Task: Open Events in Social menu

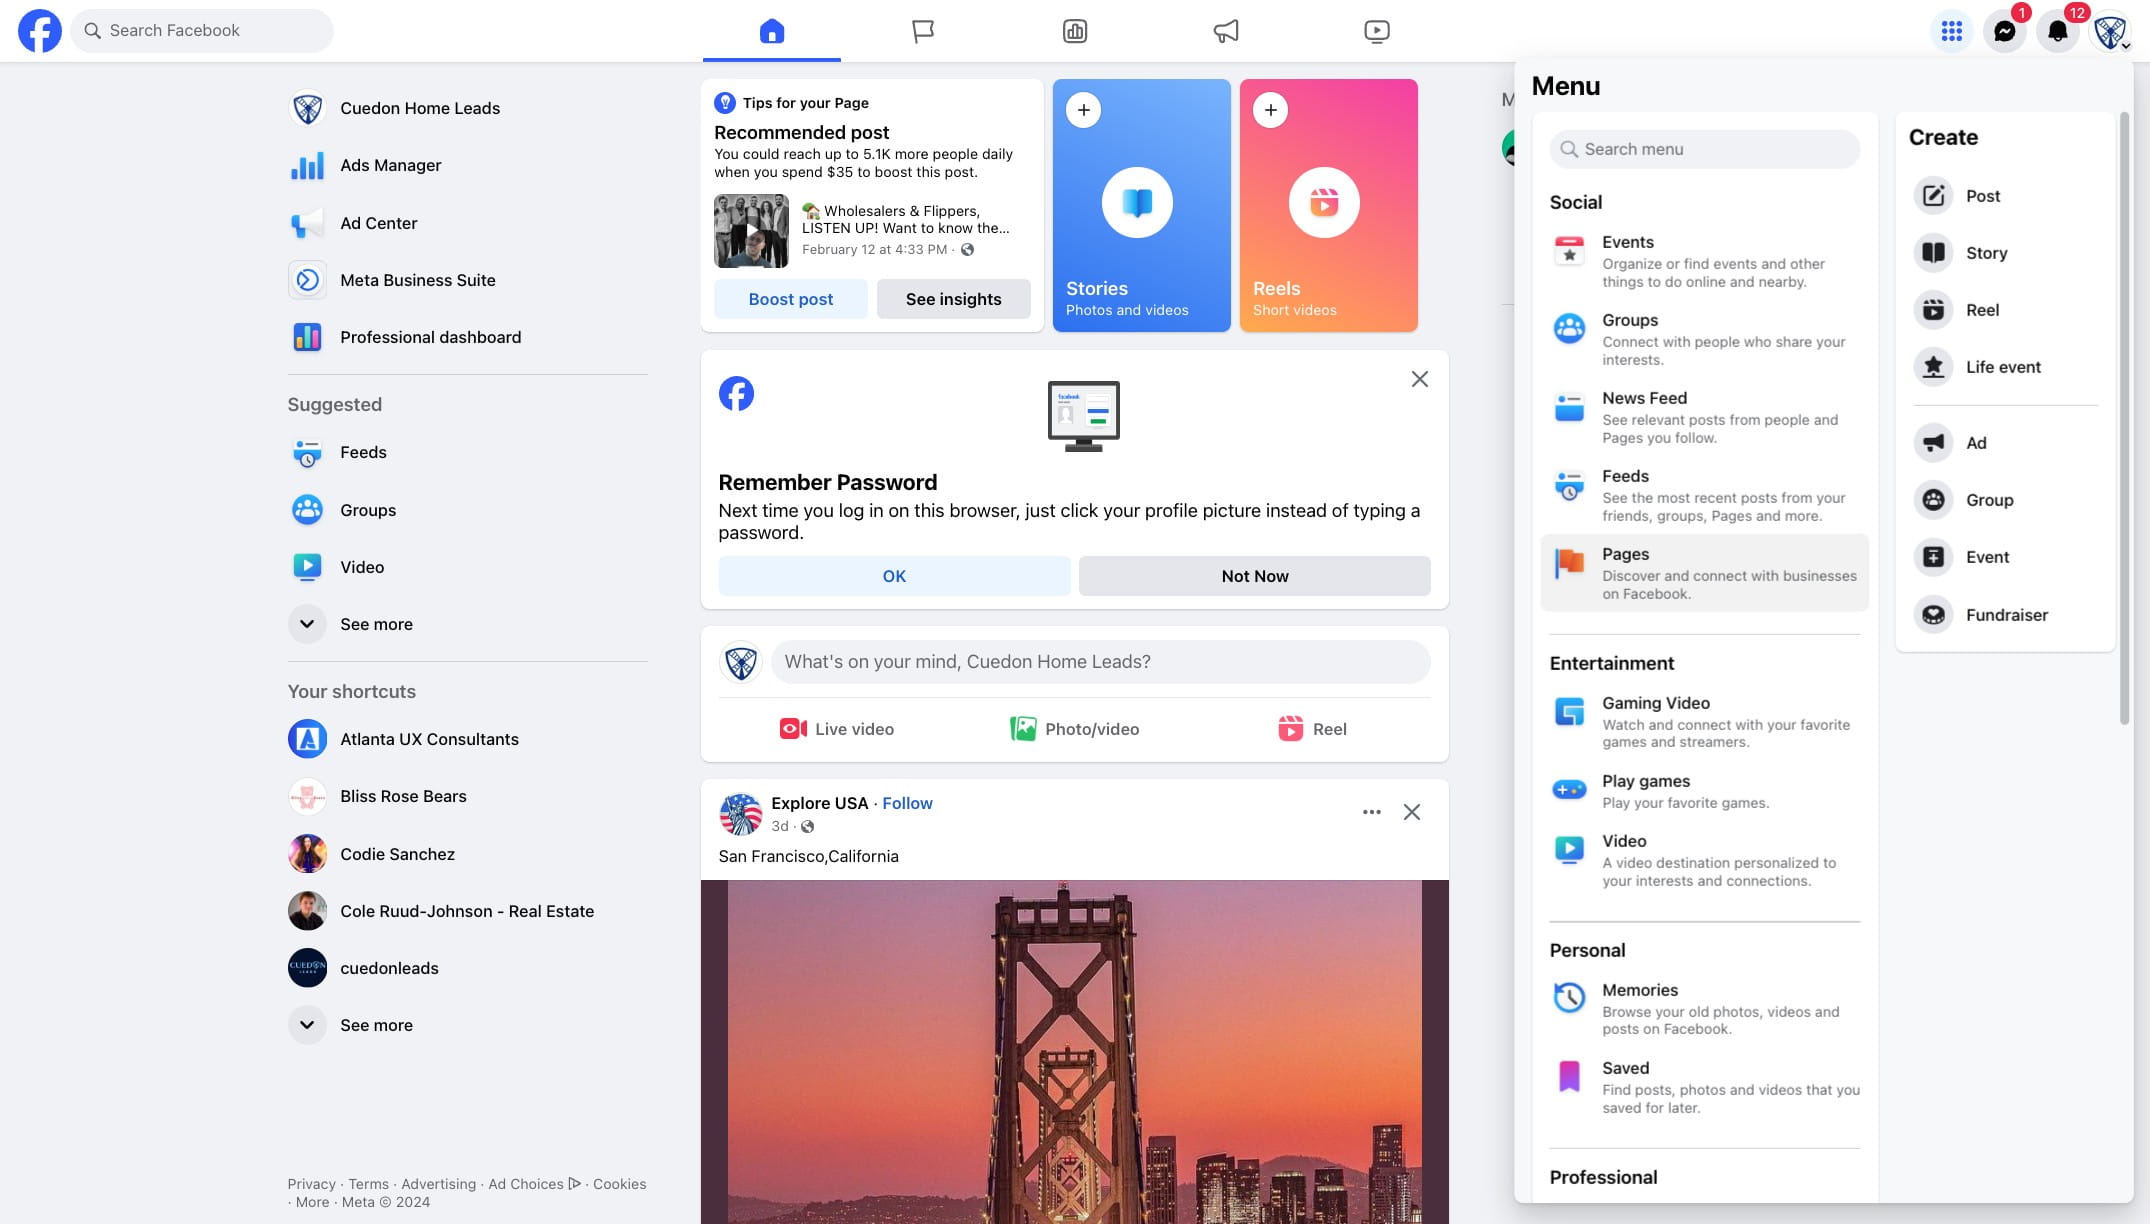Action: pyautogui.click(x=1704, y=261)
